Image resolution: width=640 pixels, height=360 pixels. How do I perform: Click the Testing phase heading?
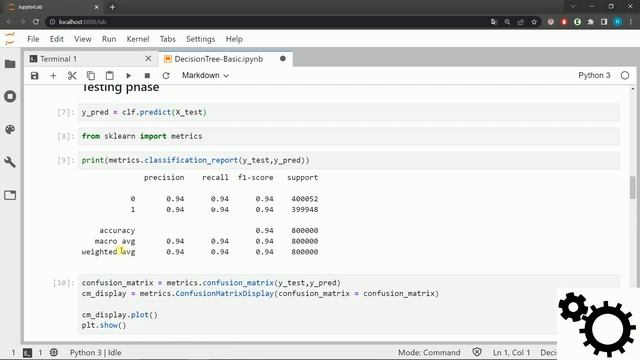[x=120, y=88]
